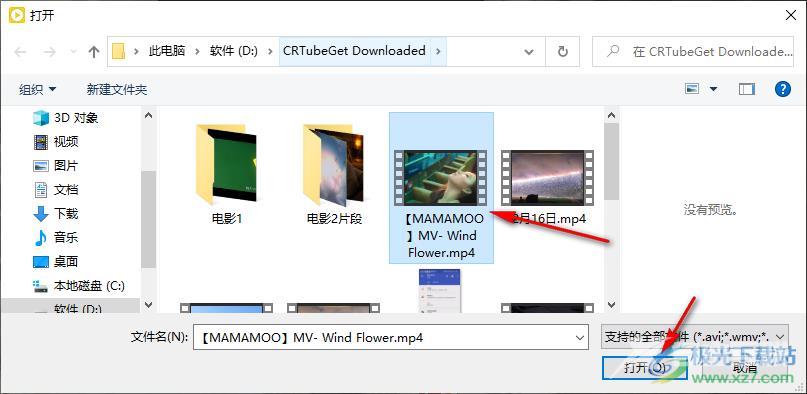Click the search box for CRTubeGet Downloaded
This screenshot has height=394, width=807.
click(x=693, y=51)
